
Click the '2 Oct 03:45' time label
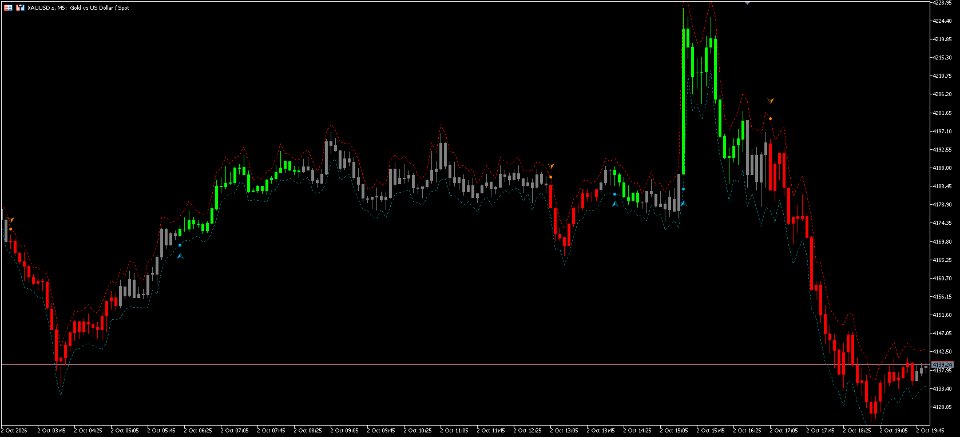click(x=52, y=430)
